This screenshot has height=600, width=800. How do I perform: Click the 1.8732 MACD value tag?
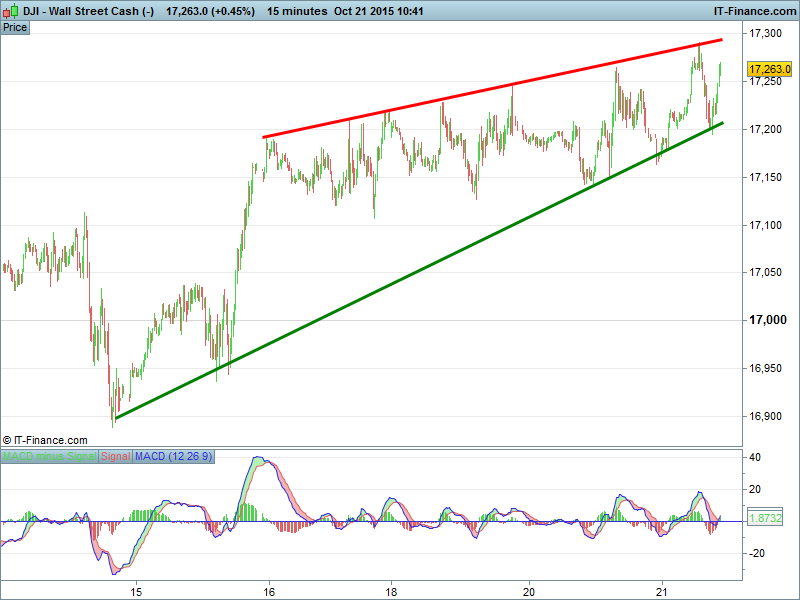pos(765,519)
